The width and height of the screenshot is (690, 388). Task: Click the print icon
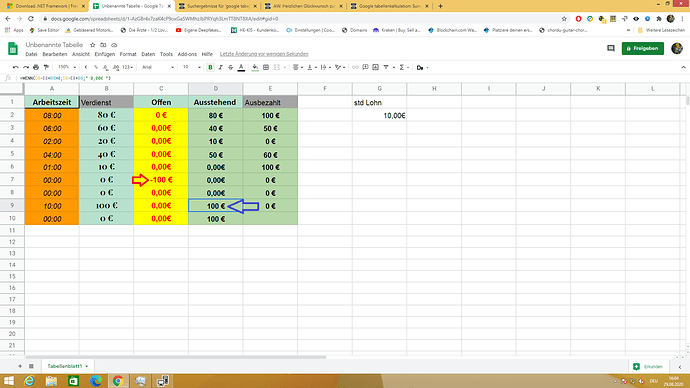tap(36, 67)
